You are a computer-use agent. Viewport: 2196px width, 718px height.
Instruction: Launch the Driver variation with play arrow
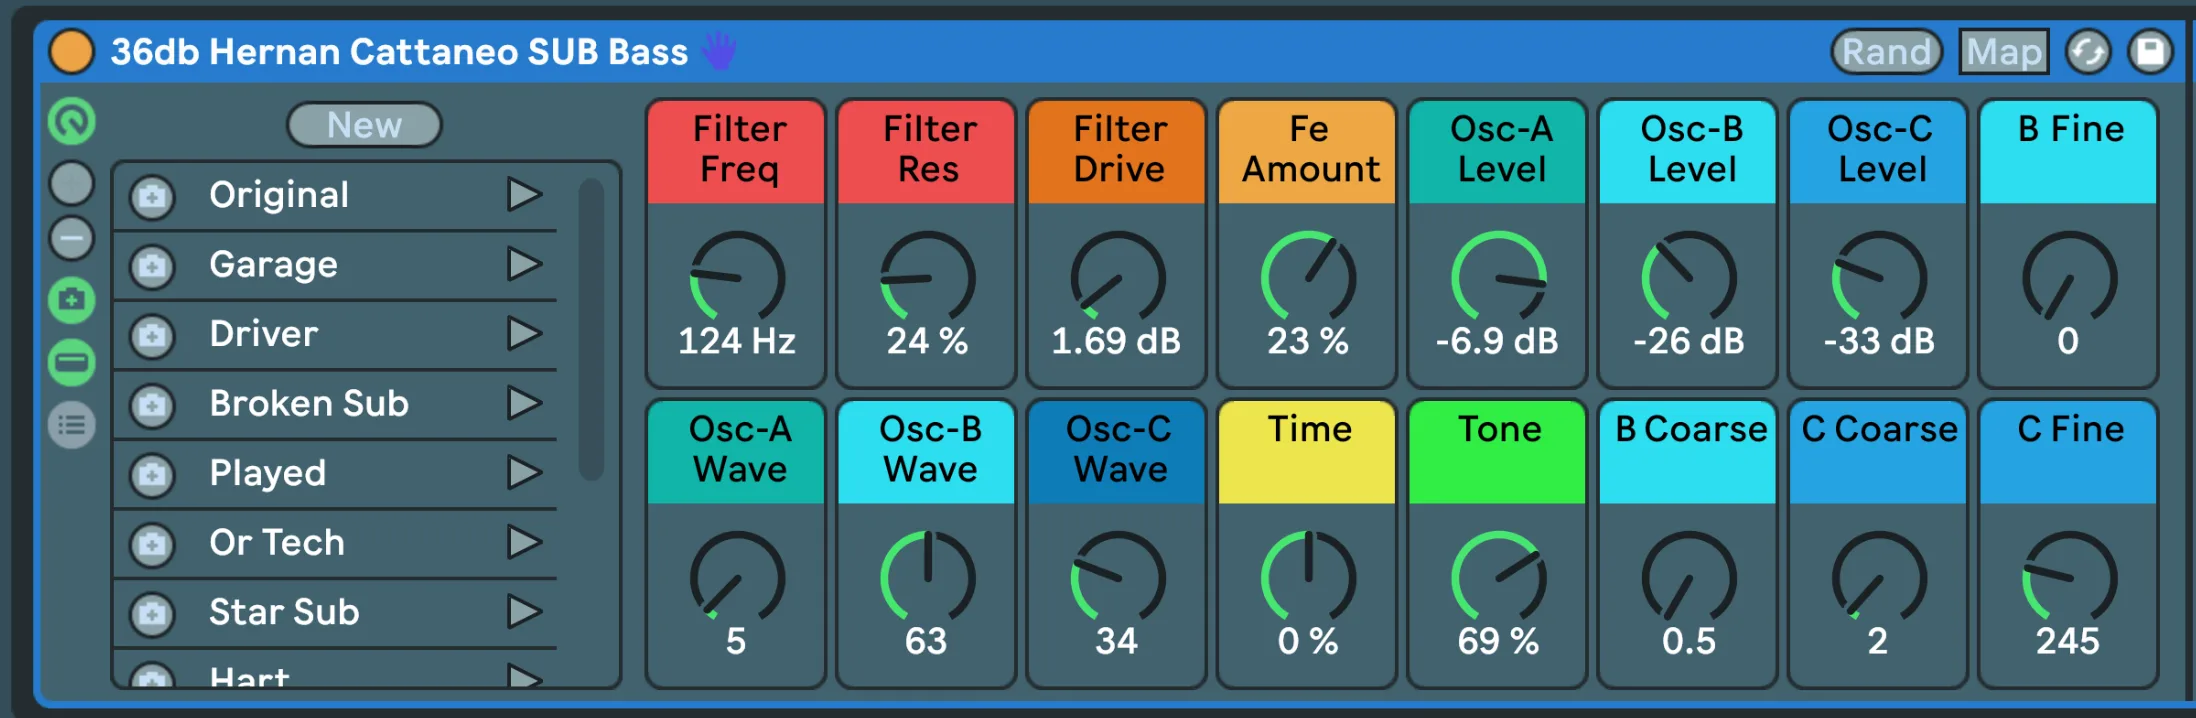click(x=524, y=333)
